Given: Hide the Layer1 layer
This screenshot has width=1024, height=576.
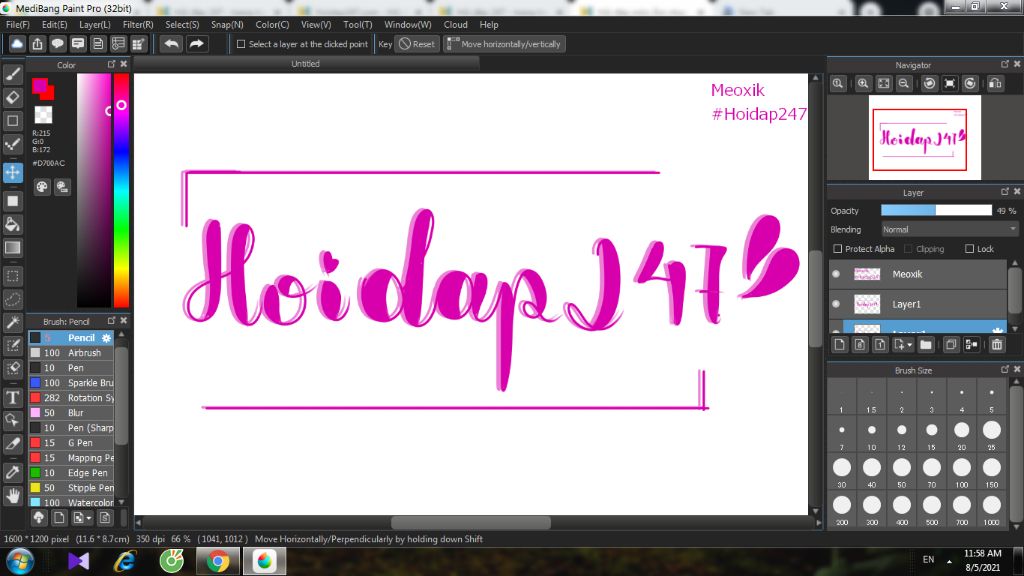Looking at the screenshot, I should click(836, 304).
